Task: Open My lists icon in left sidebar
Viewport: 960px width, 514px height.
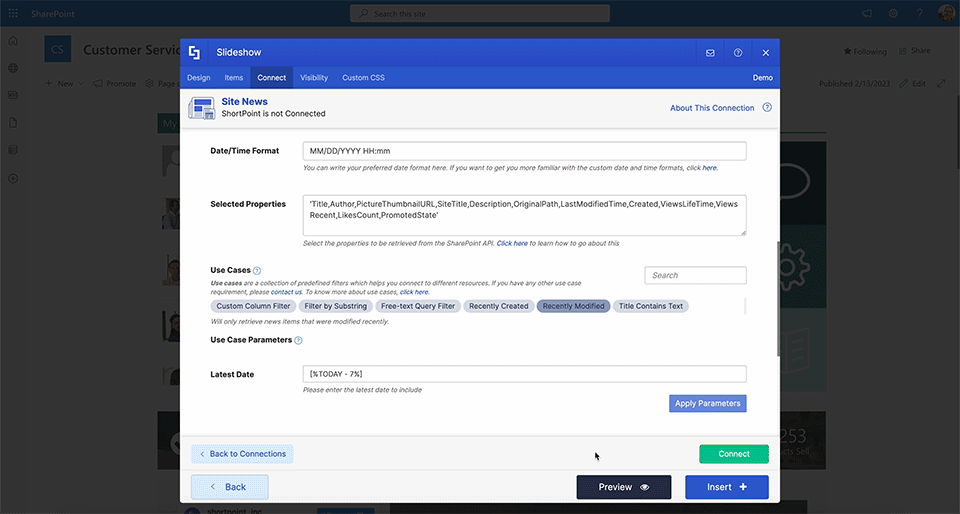Action: click(13, 150)
